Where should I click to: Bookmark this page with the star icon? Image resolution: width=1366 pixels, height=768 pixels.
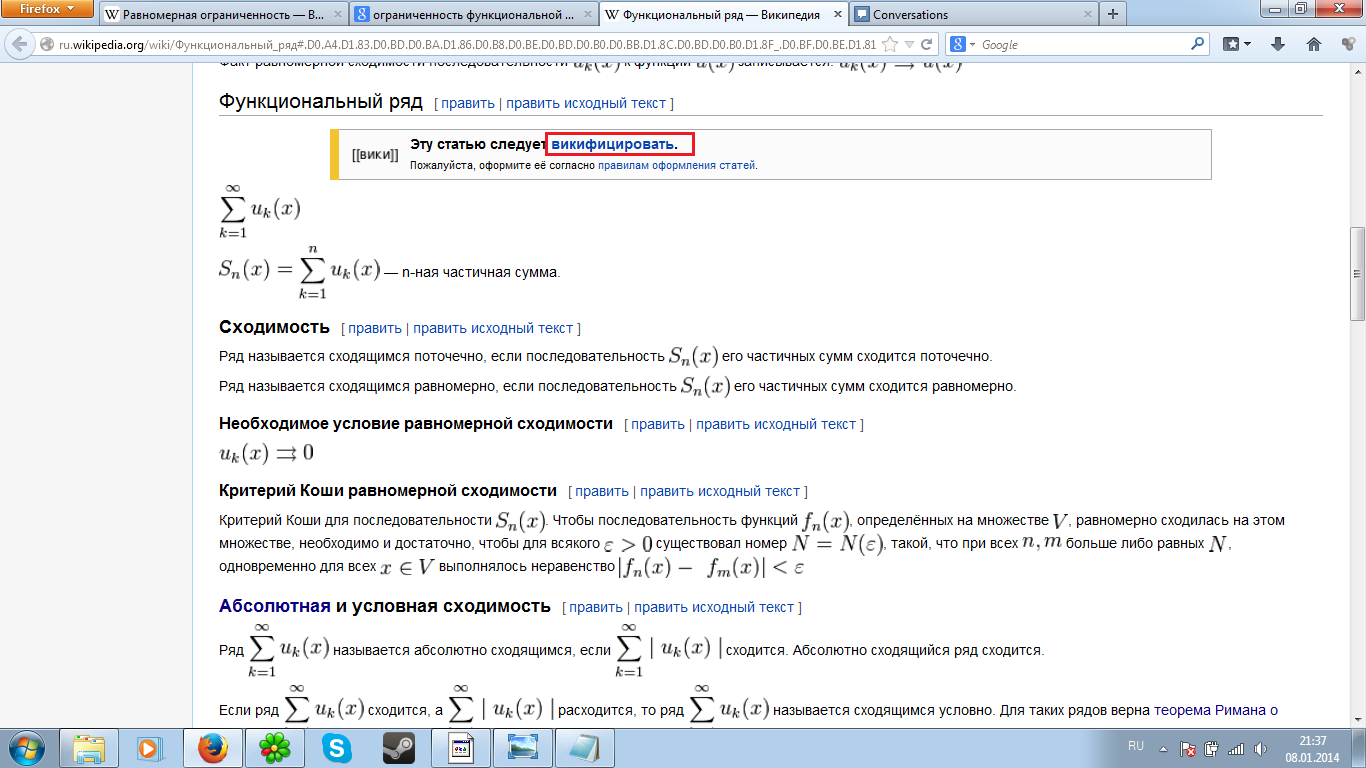pos(889,45)
